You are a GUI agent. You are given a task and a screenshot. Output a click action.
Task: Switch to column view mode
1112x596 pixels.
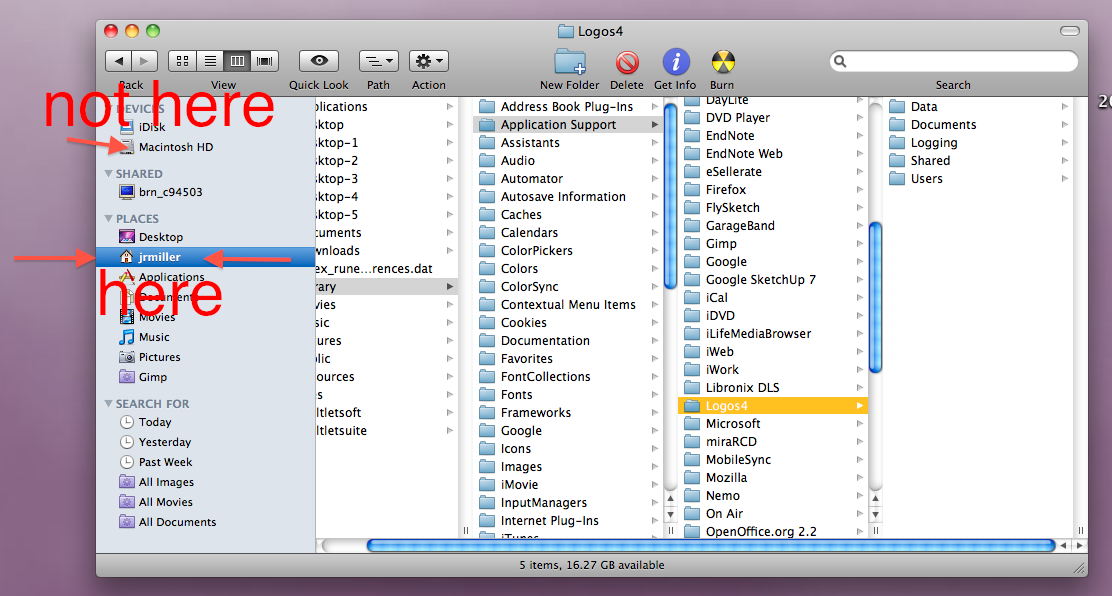click(237, 61)
